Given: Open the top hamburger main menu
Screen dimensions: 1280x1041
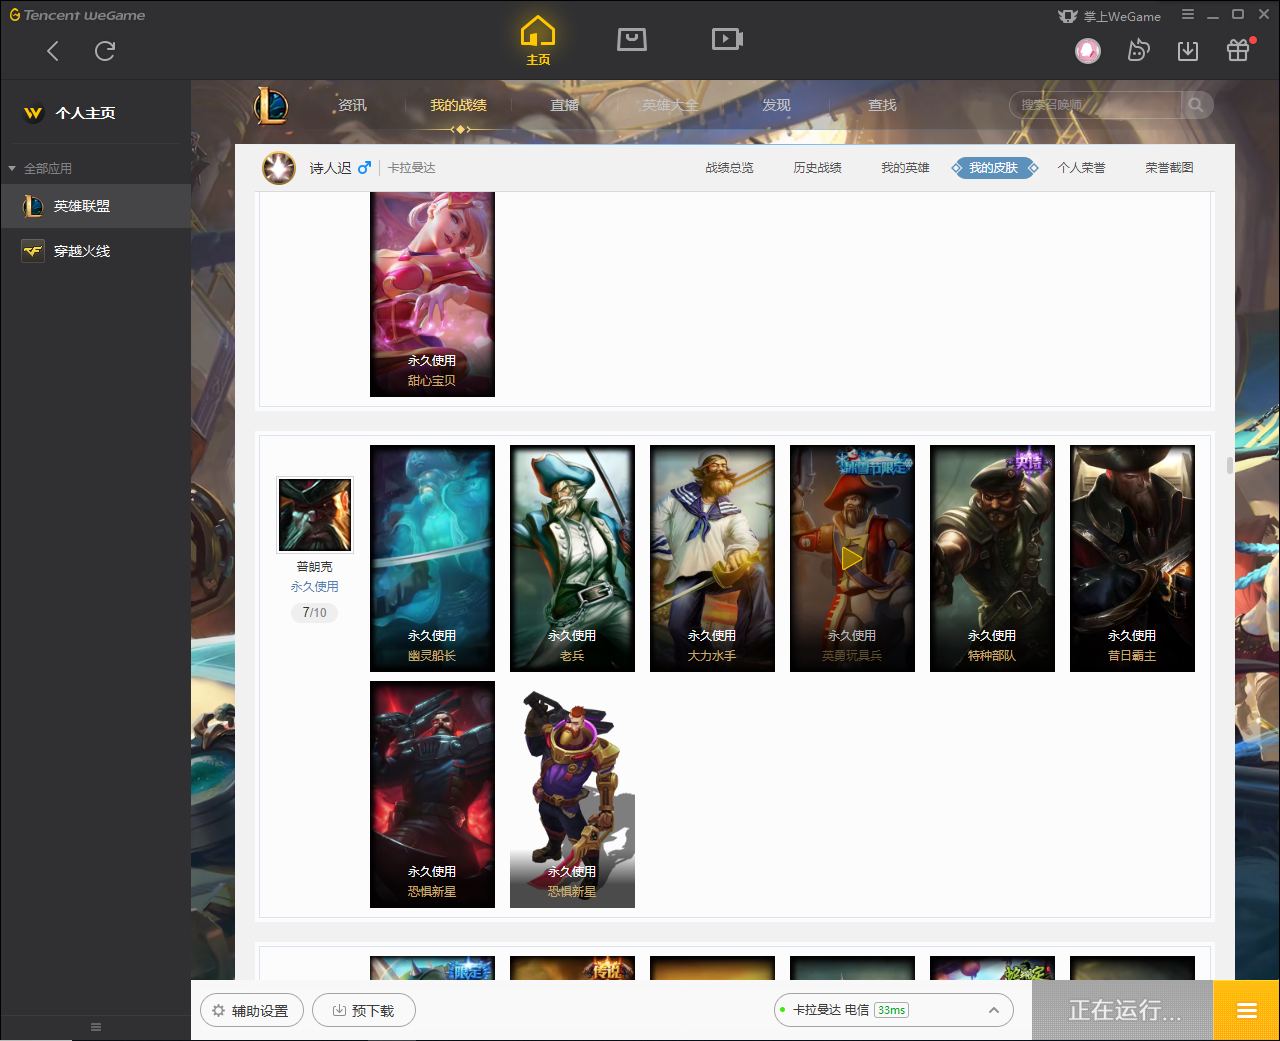Looking at the screenshot, I should [1188, 15].
